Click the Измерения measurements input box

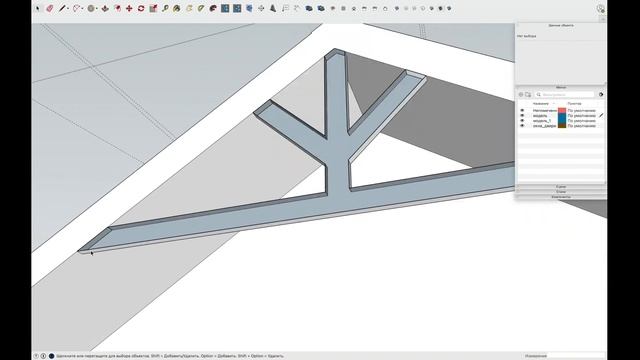pos(576,356)
